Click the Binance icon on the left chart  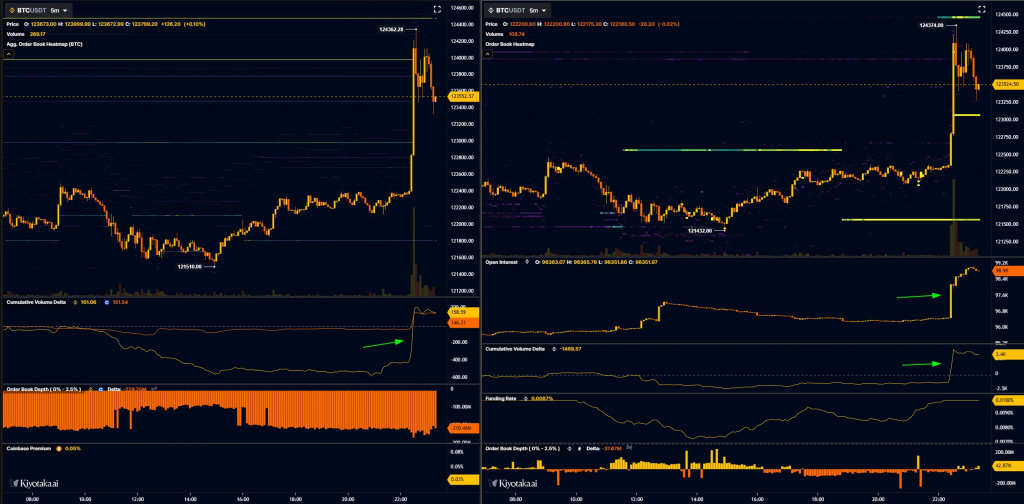click(11, 9)
